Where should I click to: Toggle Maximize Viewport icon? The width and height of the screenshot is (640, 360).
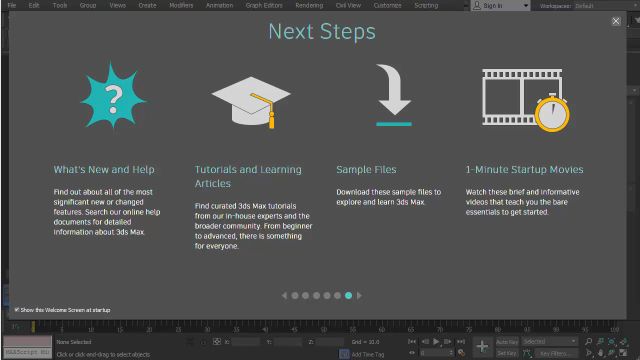pyautogui.click(x=623, y=353)
